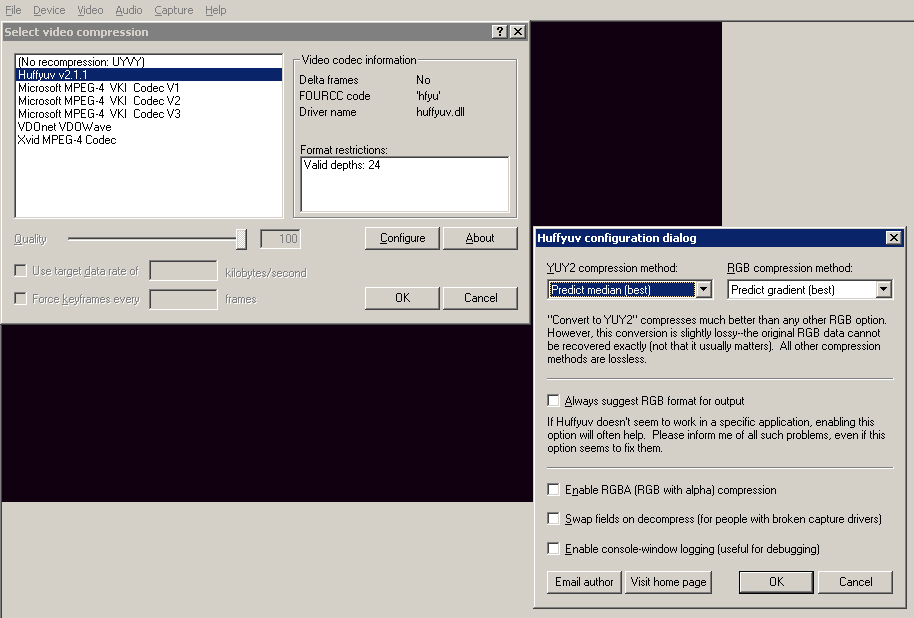914x618 pixels.
Task: Open the Device menu
Action: click(x=49, y=10)
